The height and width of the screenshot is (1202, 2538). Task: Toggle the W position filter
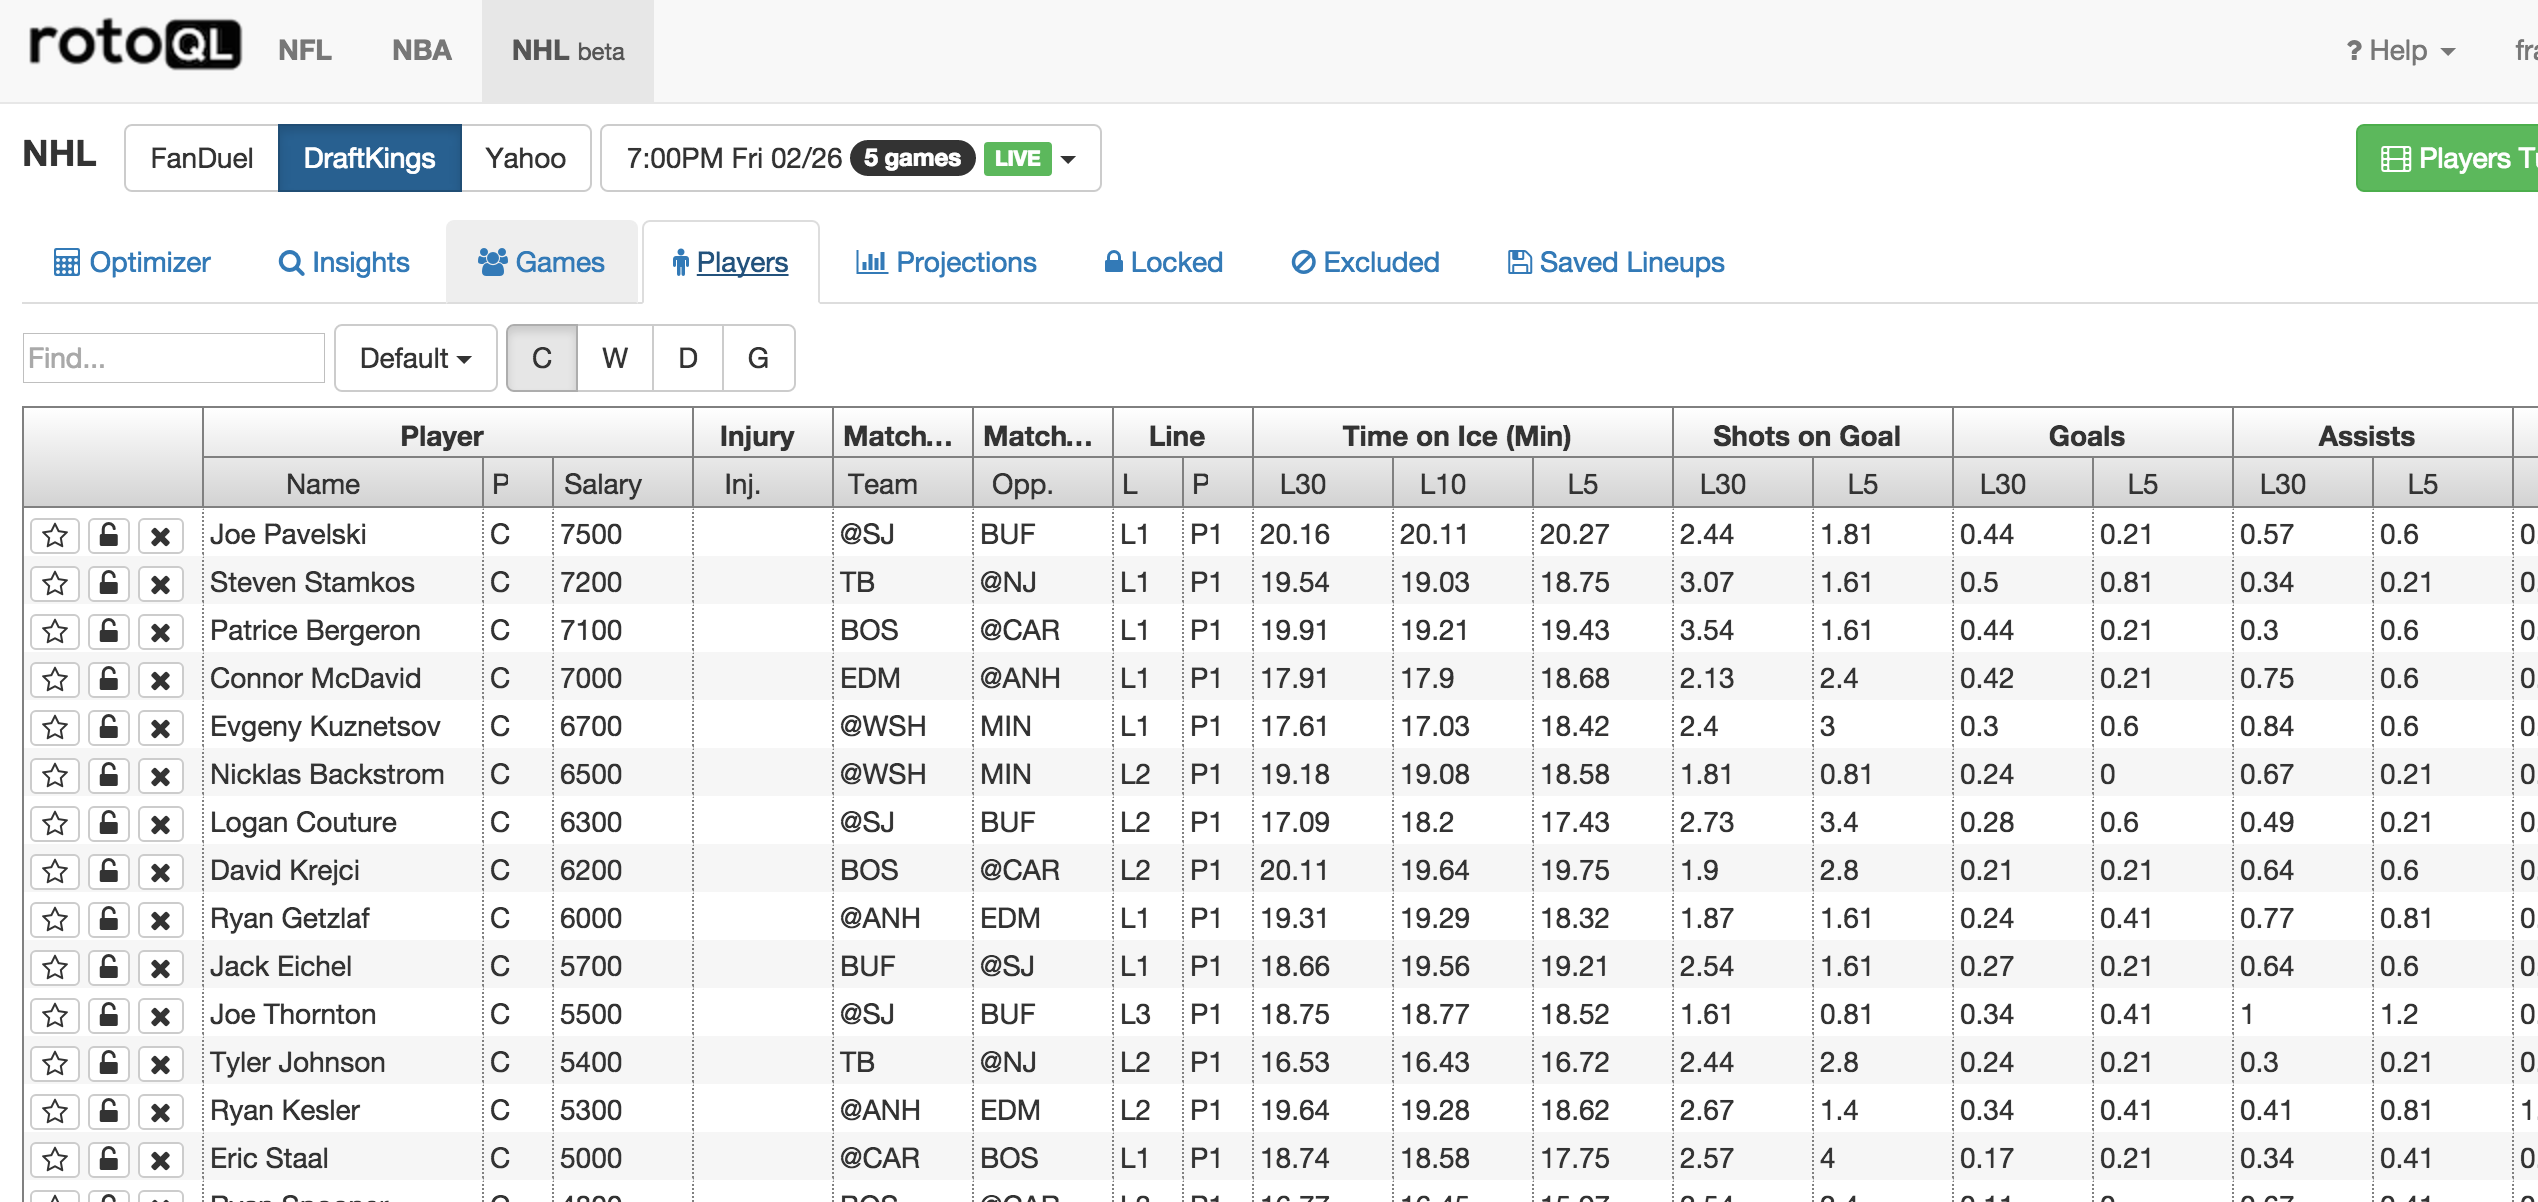tap(614, 358)
